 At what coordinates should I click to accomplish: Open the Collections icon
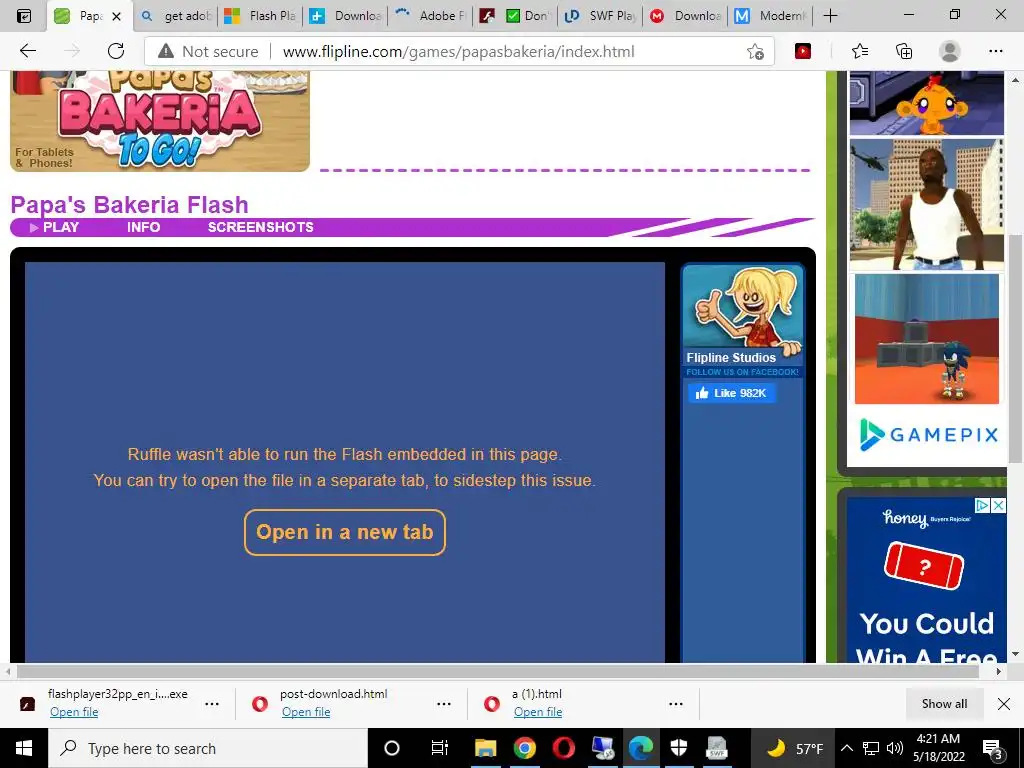904,51
